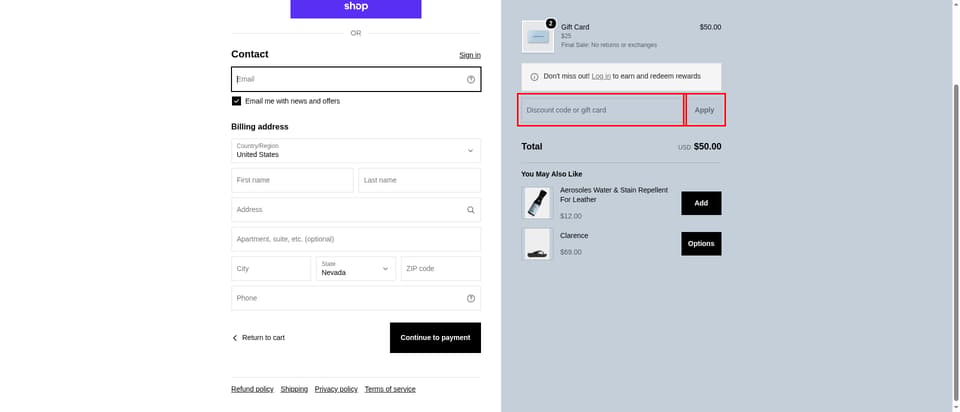Focus the Last name field
Viewport: 960px width, 412px height.
419,181
